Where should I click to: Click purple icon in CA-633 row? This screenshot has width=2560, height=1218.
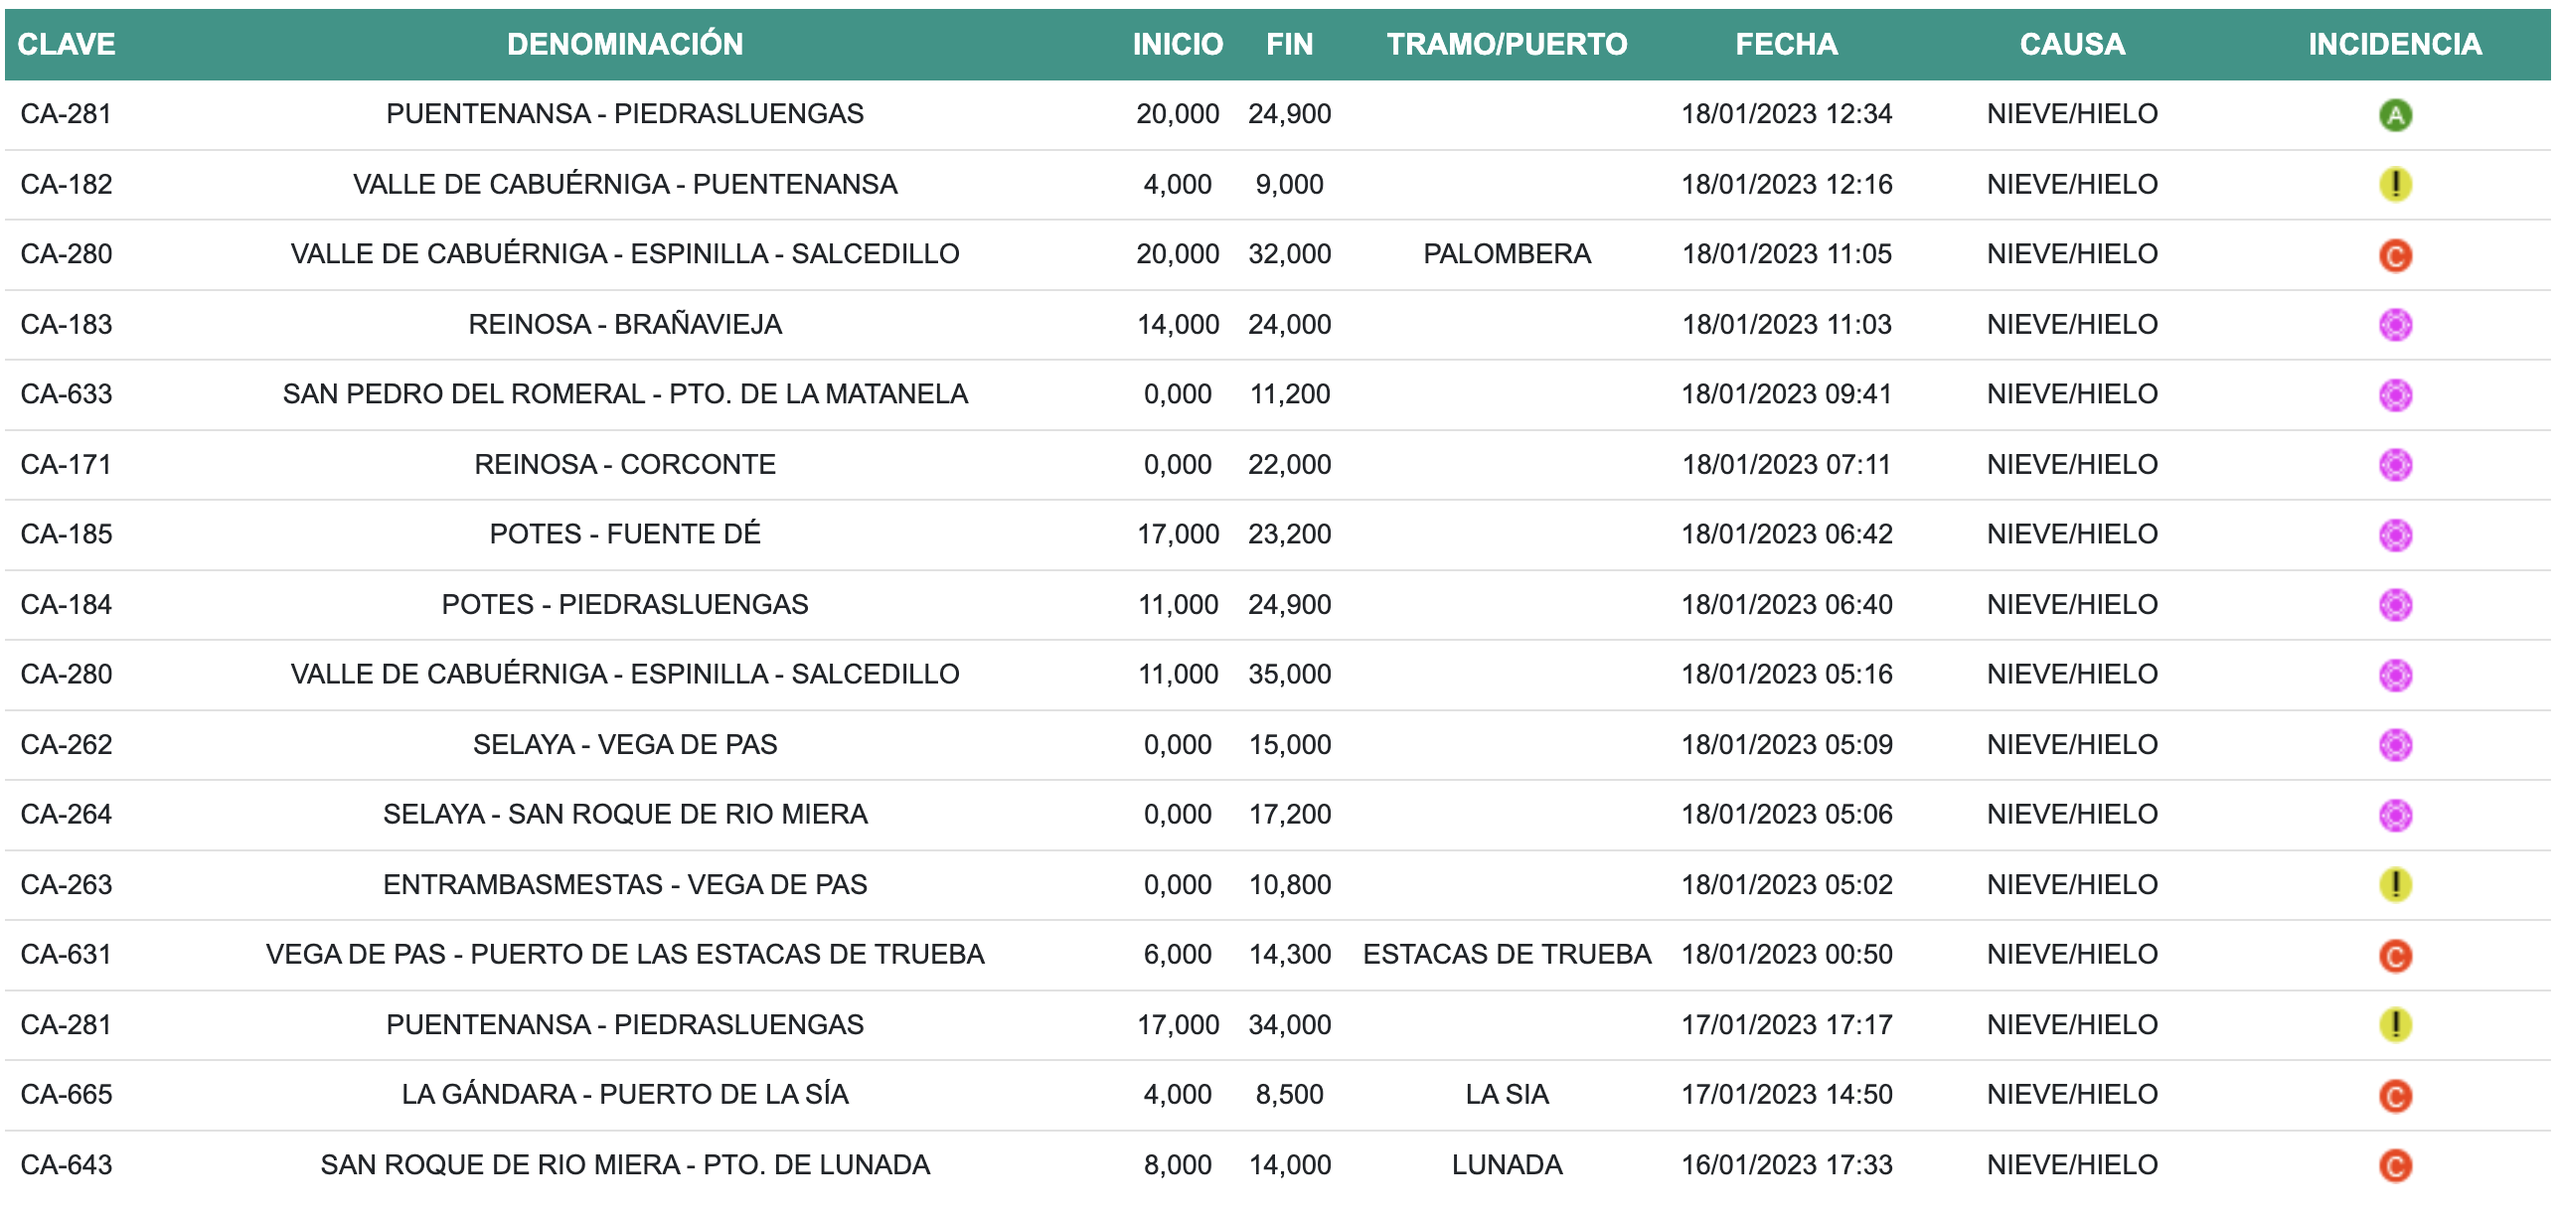point(2394,395)
